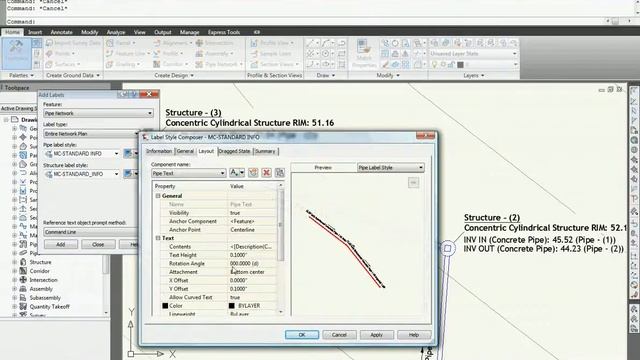
Task: Open Structure label style dropdown
Action: point(82,174)
